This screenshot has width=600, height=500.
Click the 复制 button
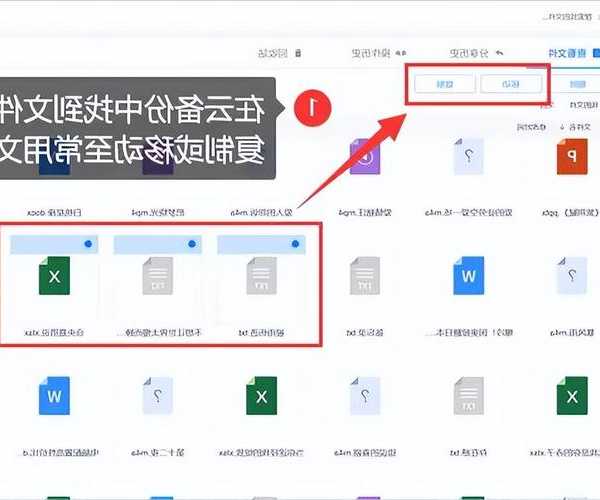pyautogui.click(x=445, y=84)
